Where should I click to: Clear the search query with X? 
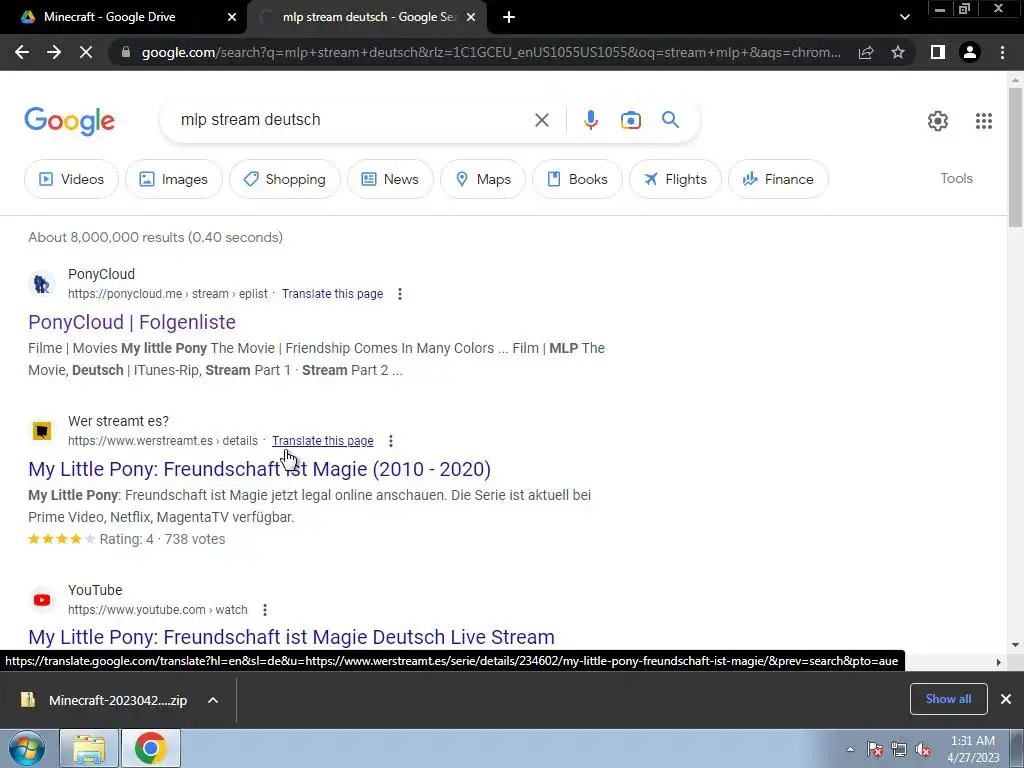click(541, 120)
